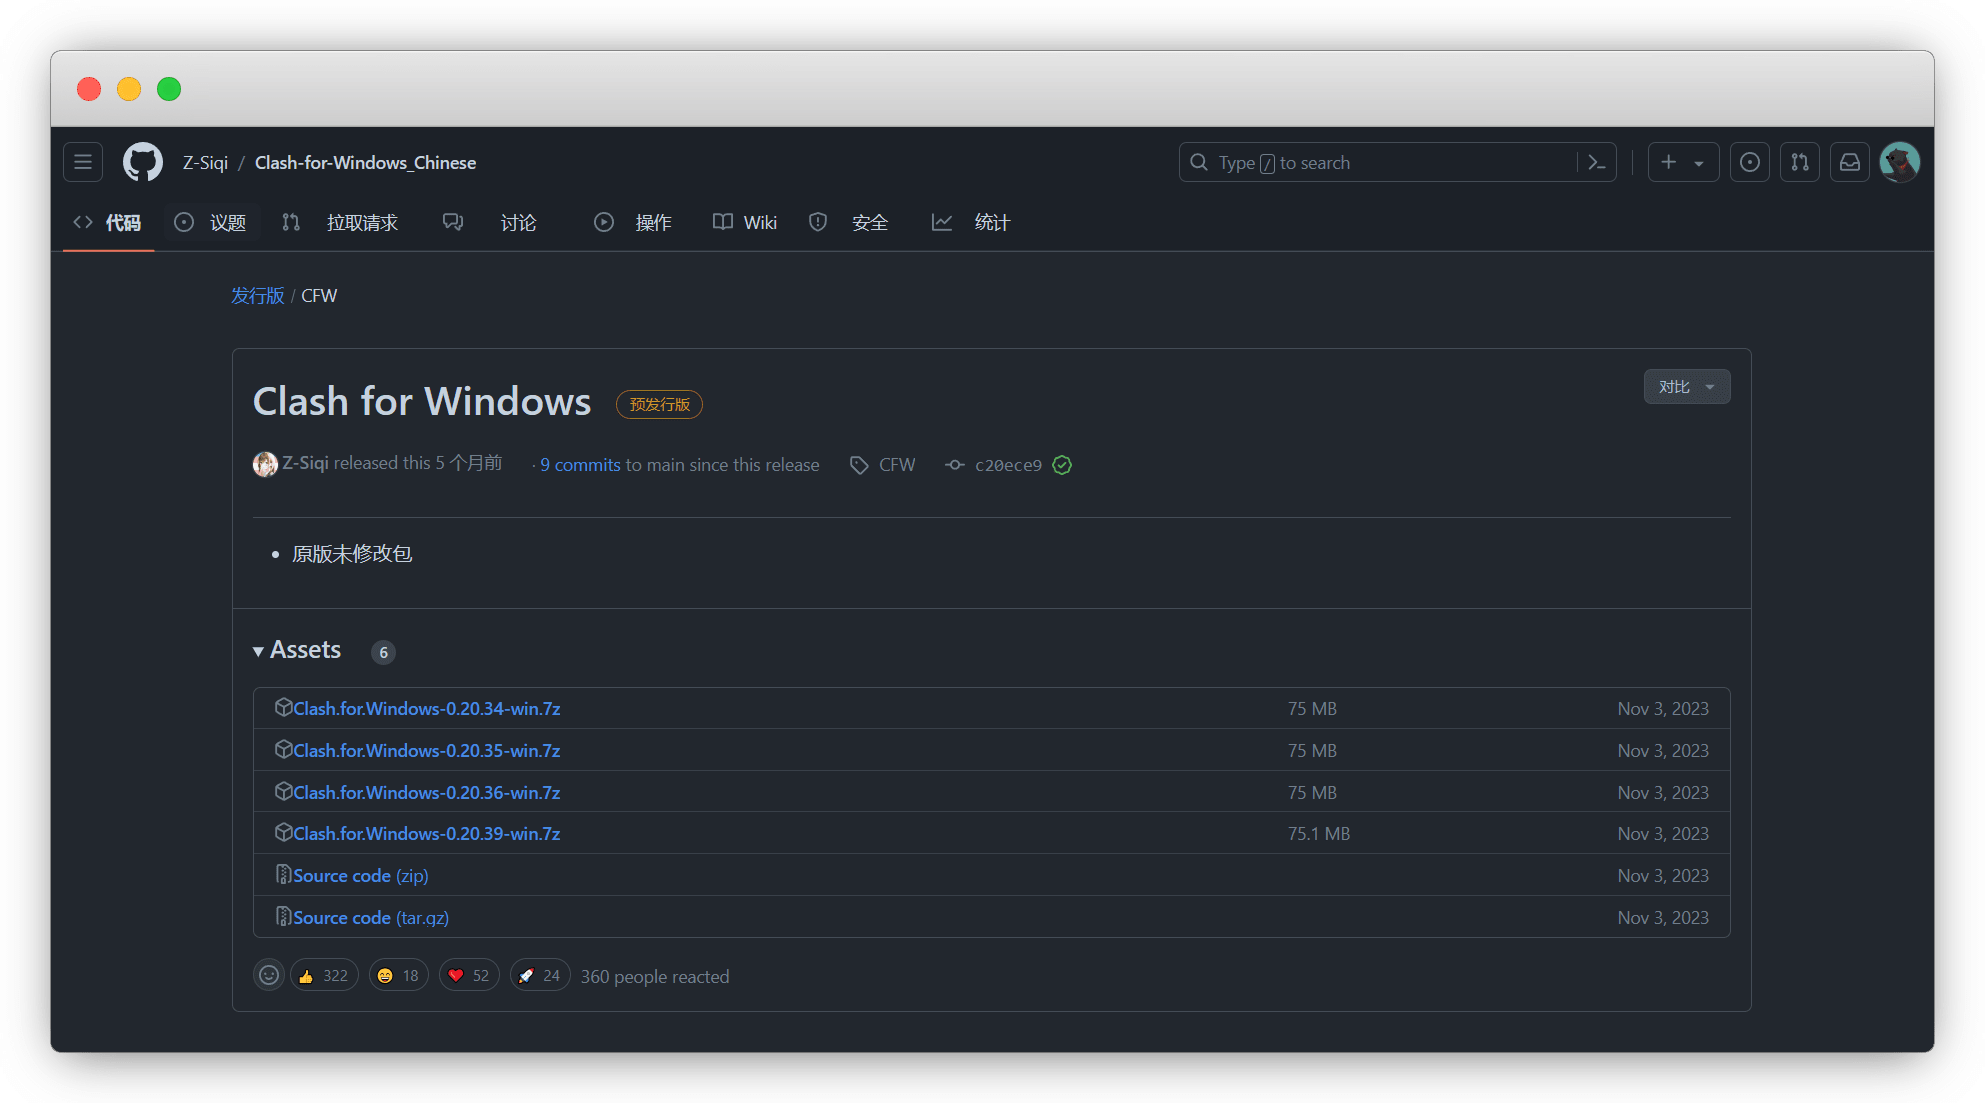Open the pull requests icon in header

coord(1799,162)
